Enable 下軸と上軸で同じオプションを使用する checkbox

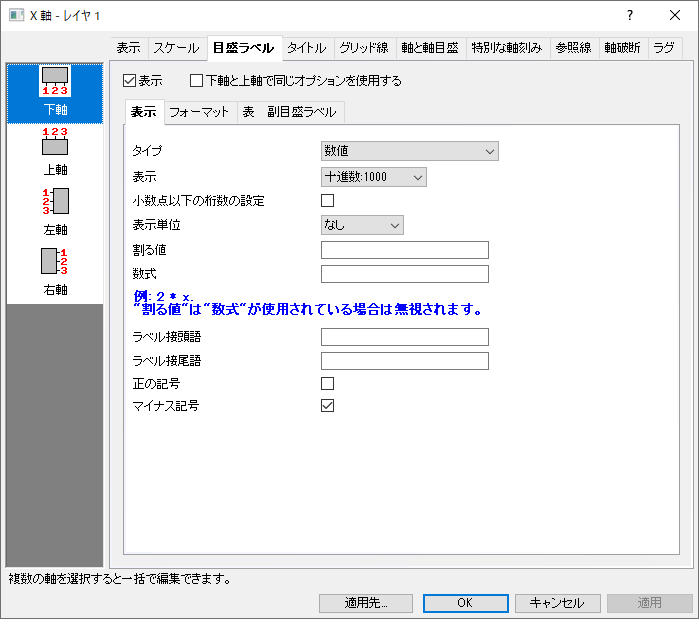click(x=196, y=81)
